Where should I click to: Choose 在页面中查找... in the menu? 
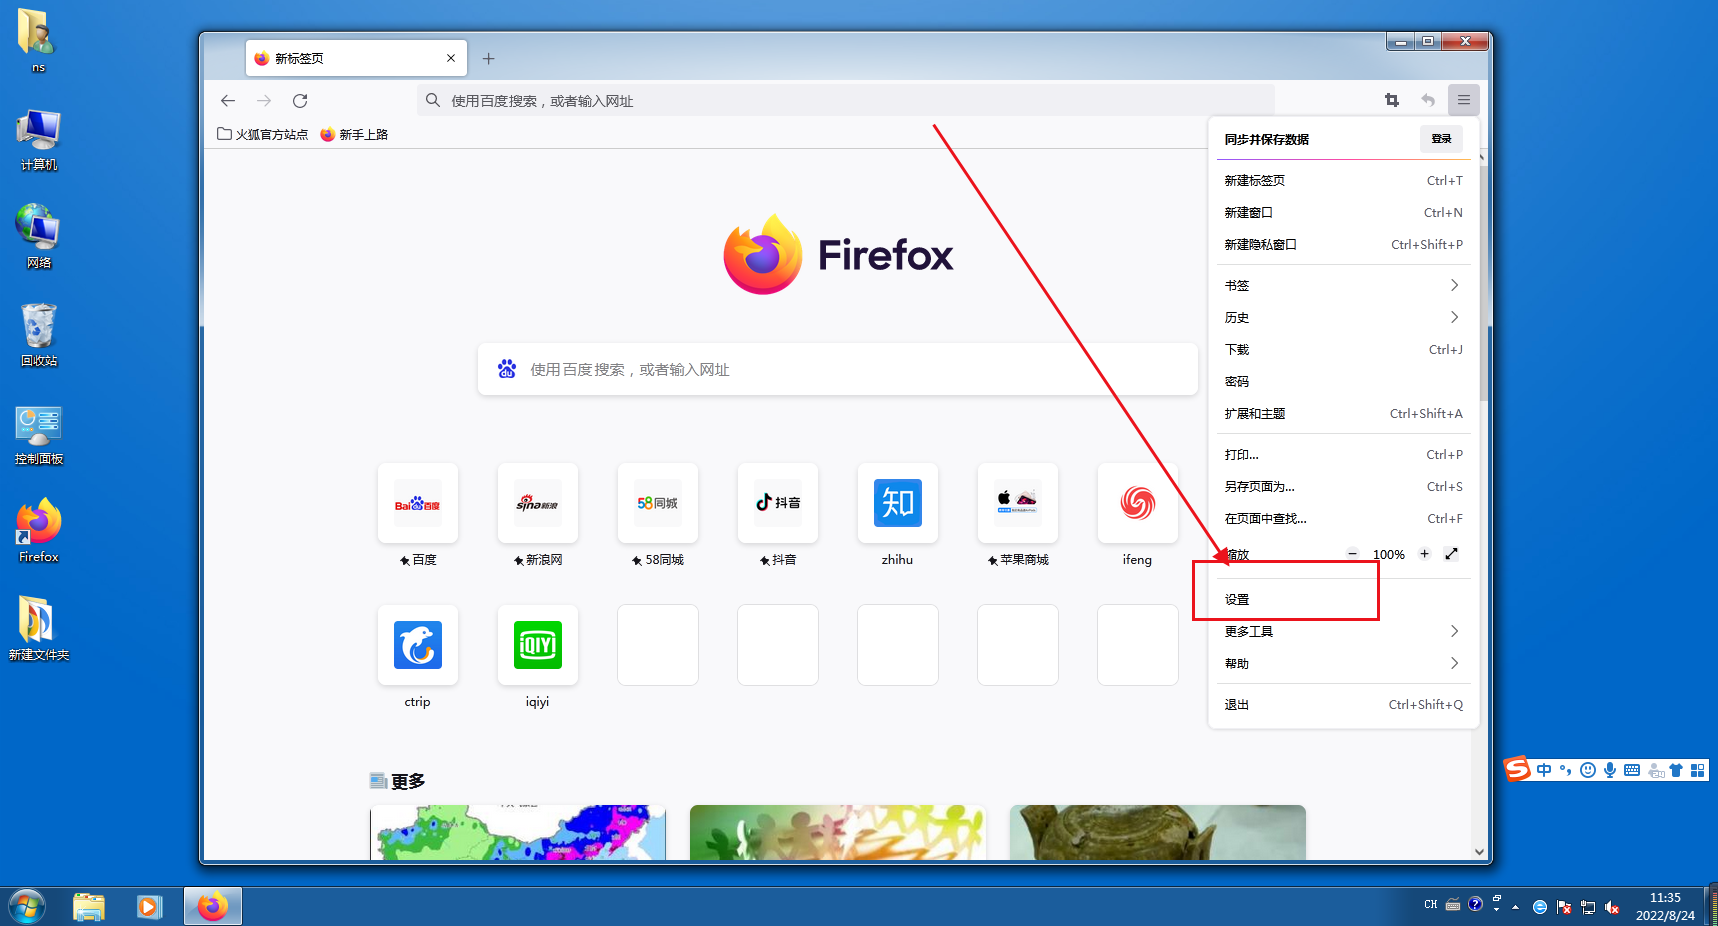(x=1343, y=519)
